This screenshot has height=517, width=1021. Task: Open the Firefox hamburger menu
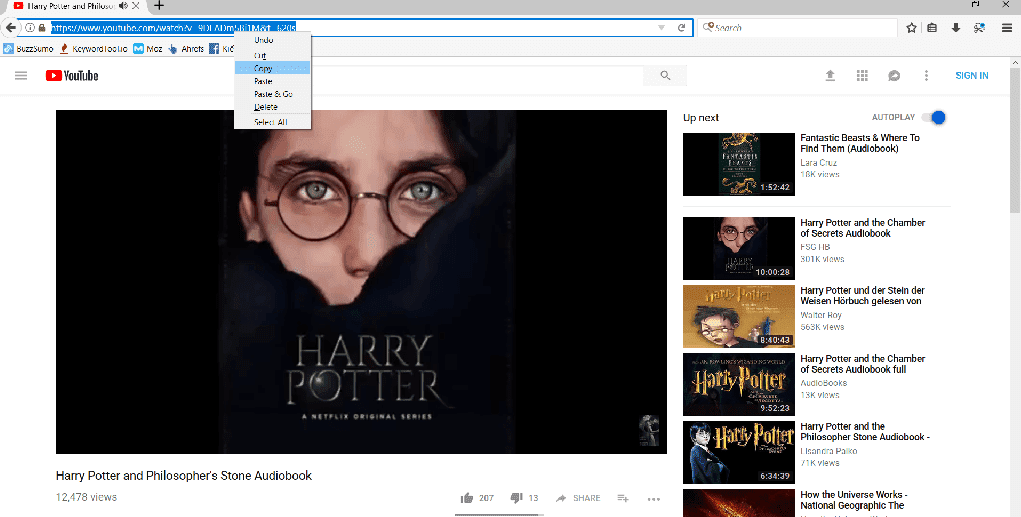1007,28
